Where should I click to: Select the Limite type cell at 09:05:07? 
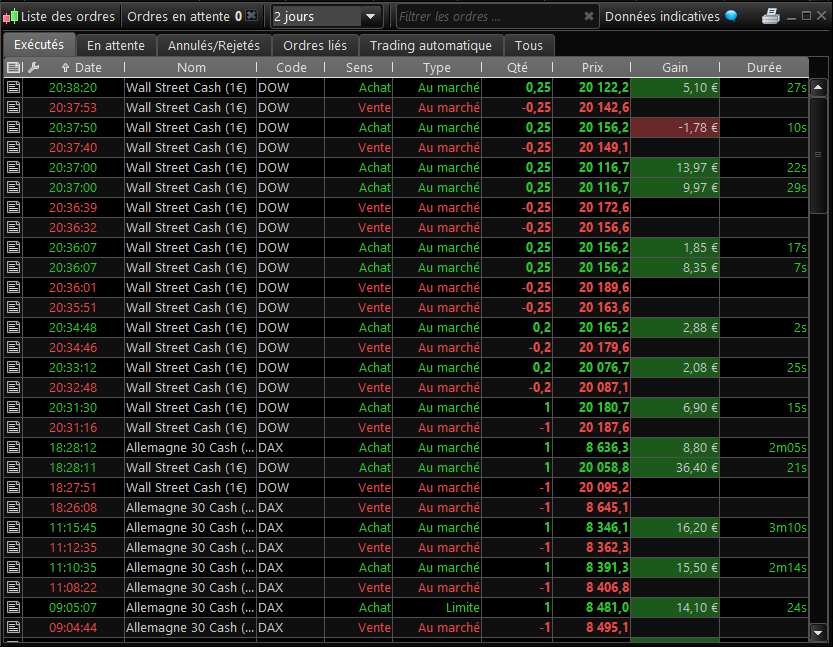point(437,608)
